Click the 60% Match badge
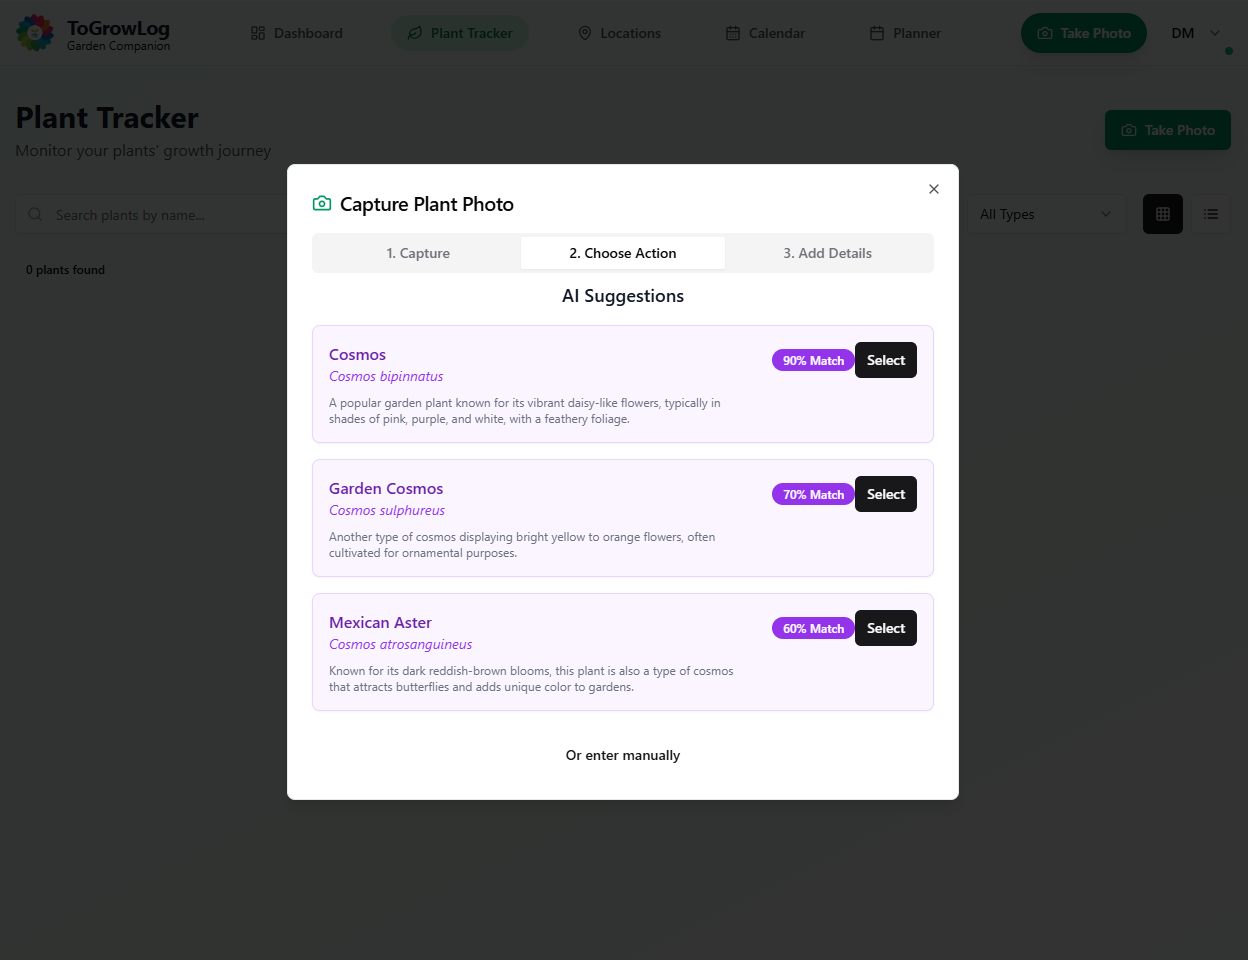The width and height of the screenshot is (1248, 960). point(812,629)
